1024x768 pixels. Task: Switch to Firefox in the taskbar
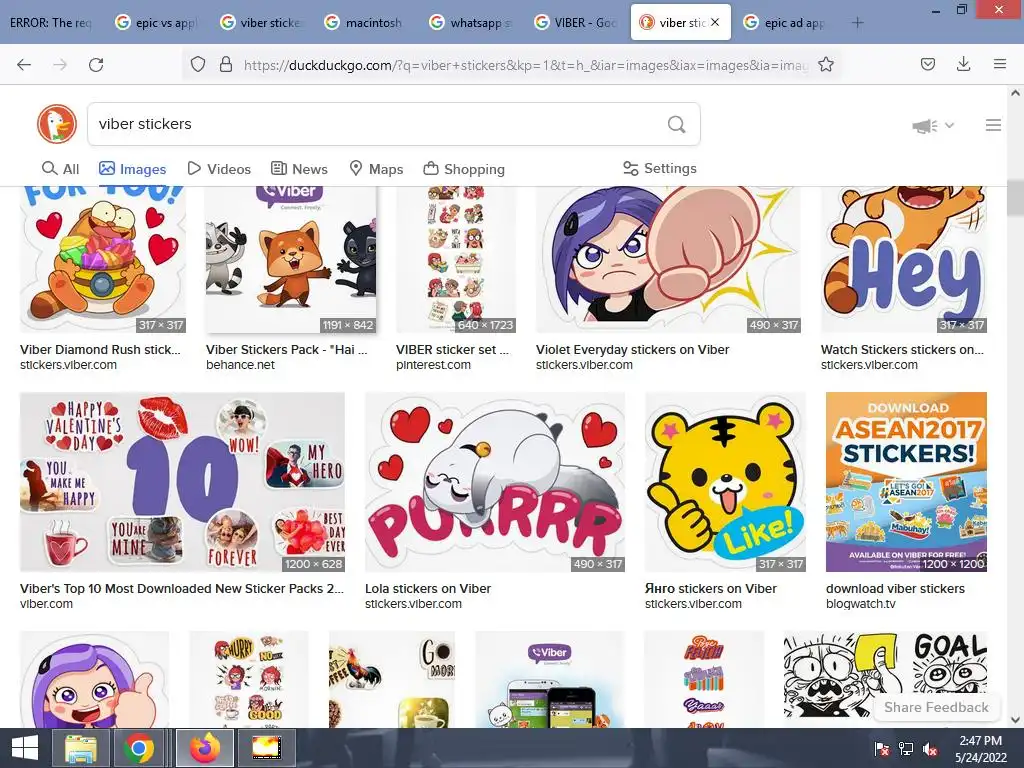pos(205,748)
